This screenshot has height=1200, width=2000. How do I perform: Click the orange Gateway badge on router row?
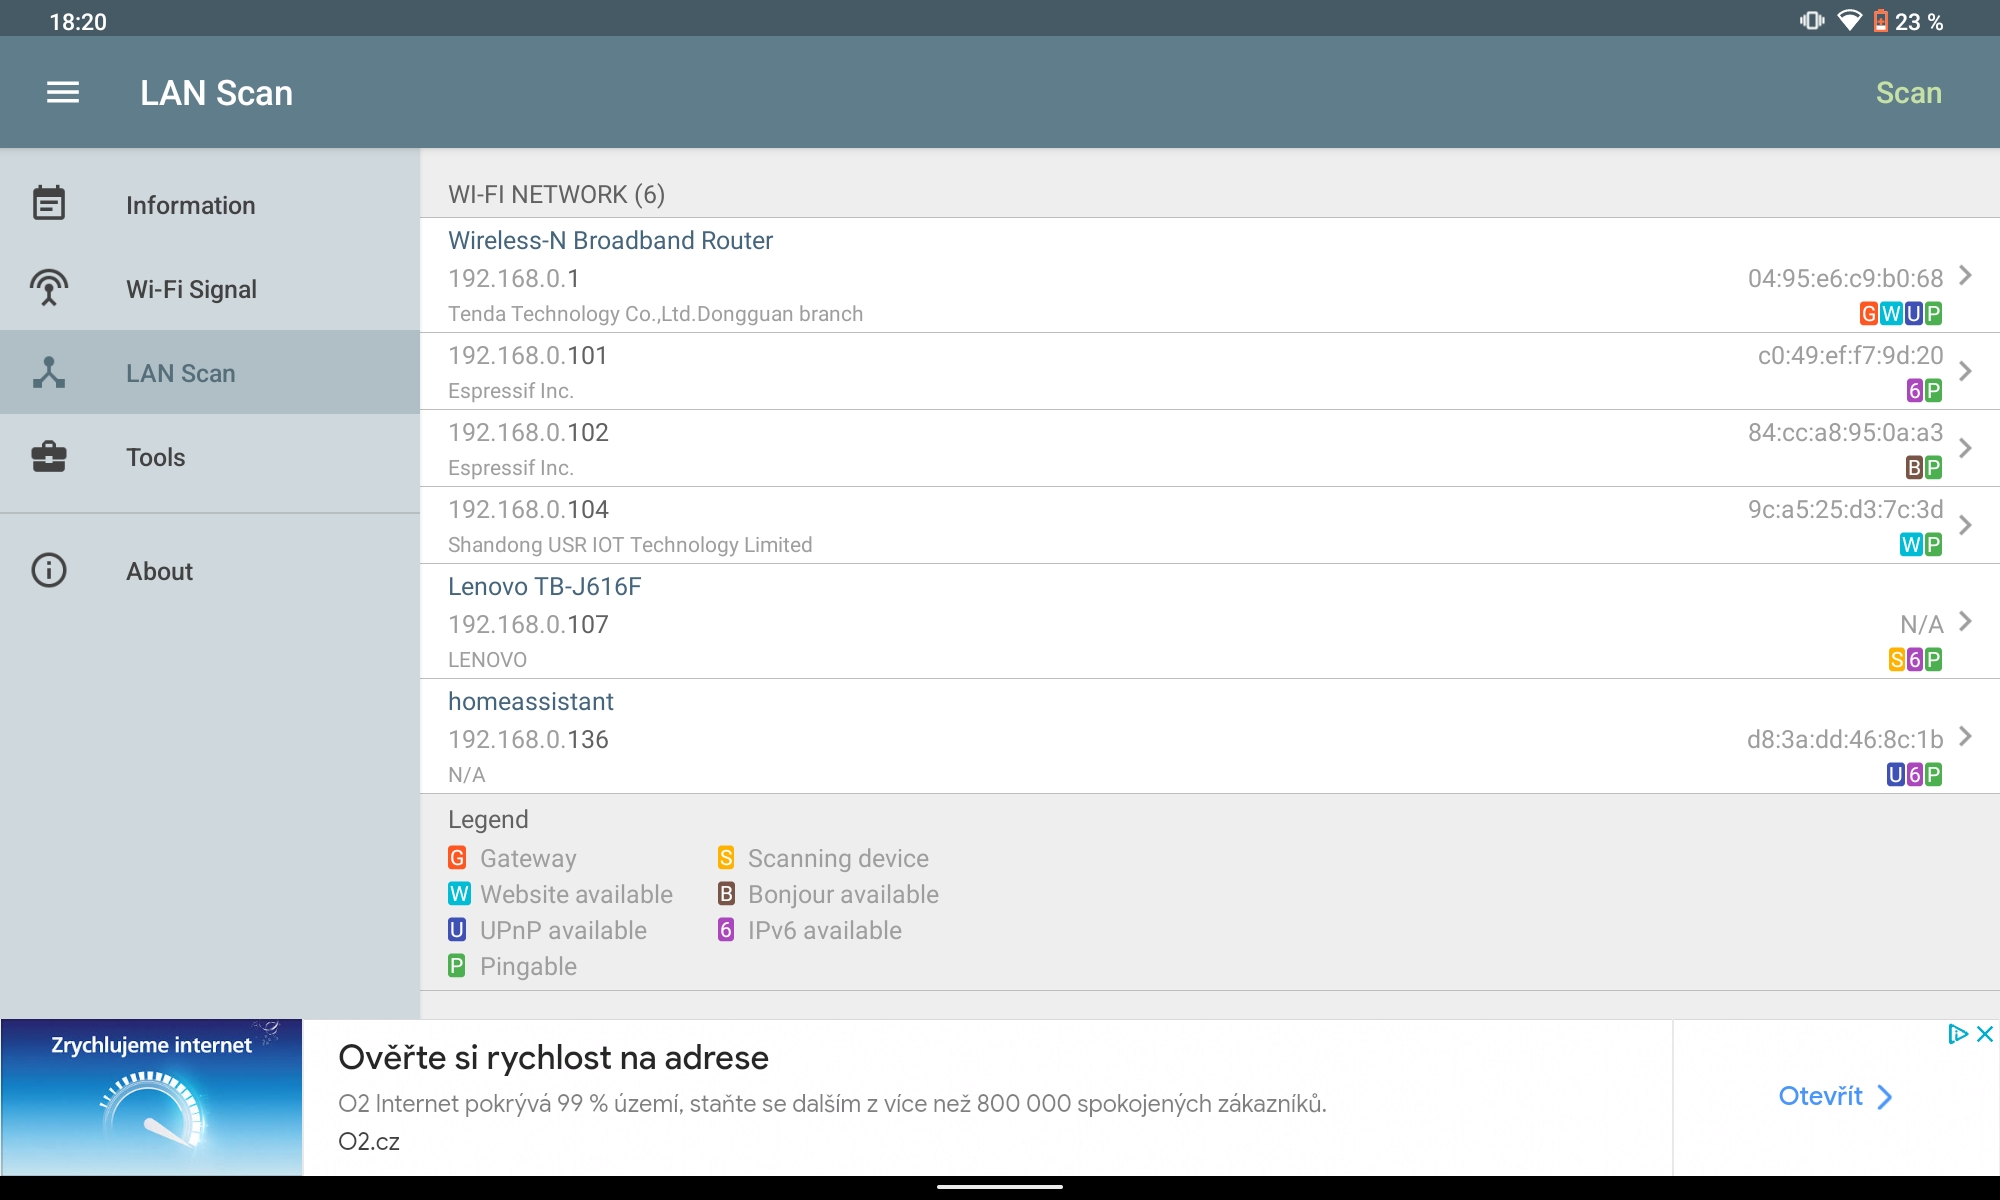click(1868, 314)
